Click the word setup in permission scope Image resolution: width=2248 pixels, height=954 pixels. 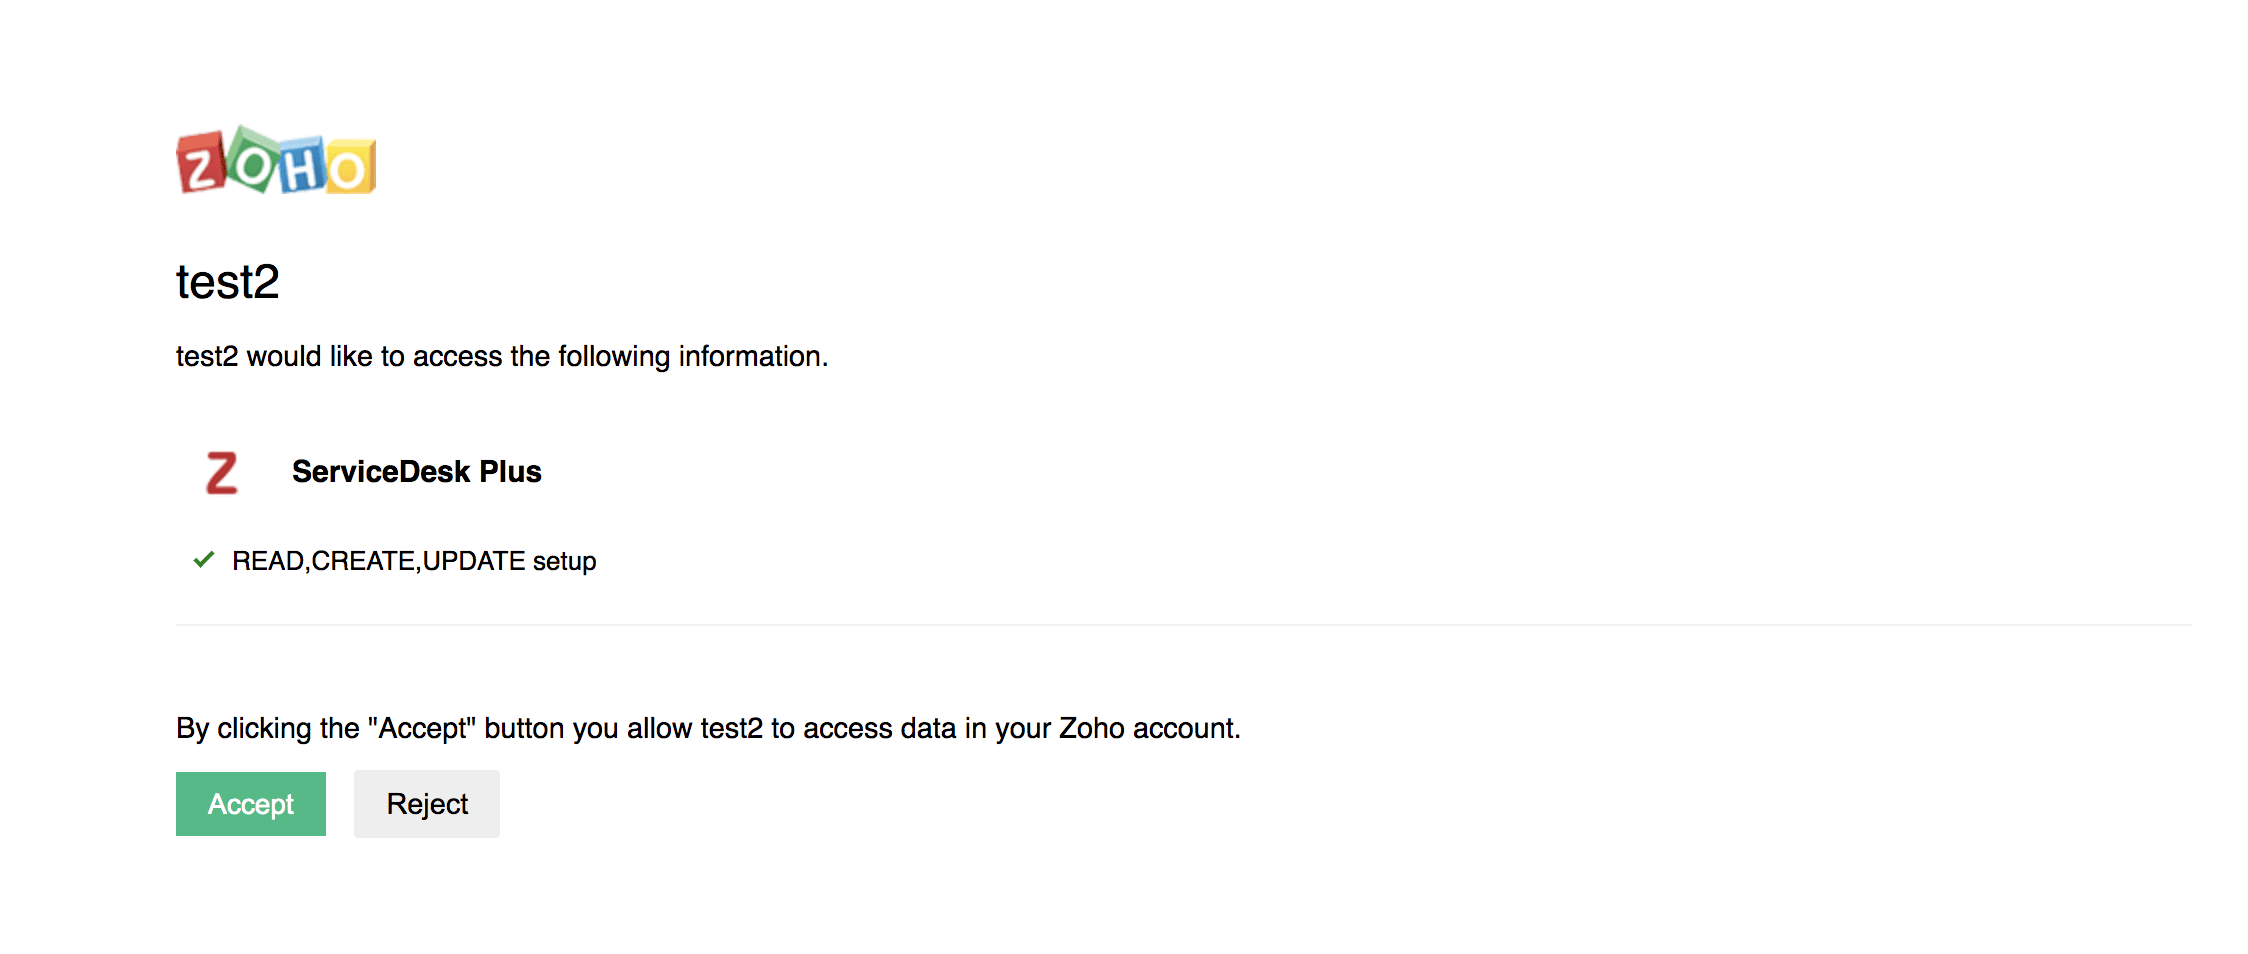click(564, 562)
